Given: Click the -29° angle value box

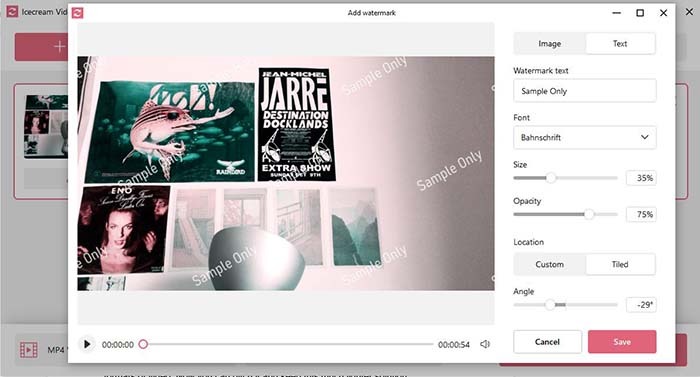Looking at the screenshot, I should click(x=641, y=305).
